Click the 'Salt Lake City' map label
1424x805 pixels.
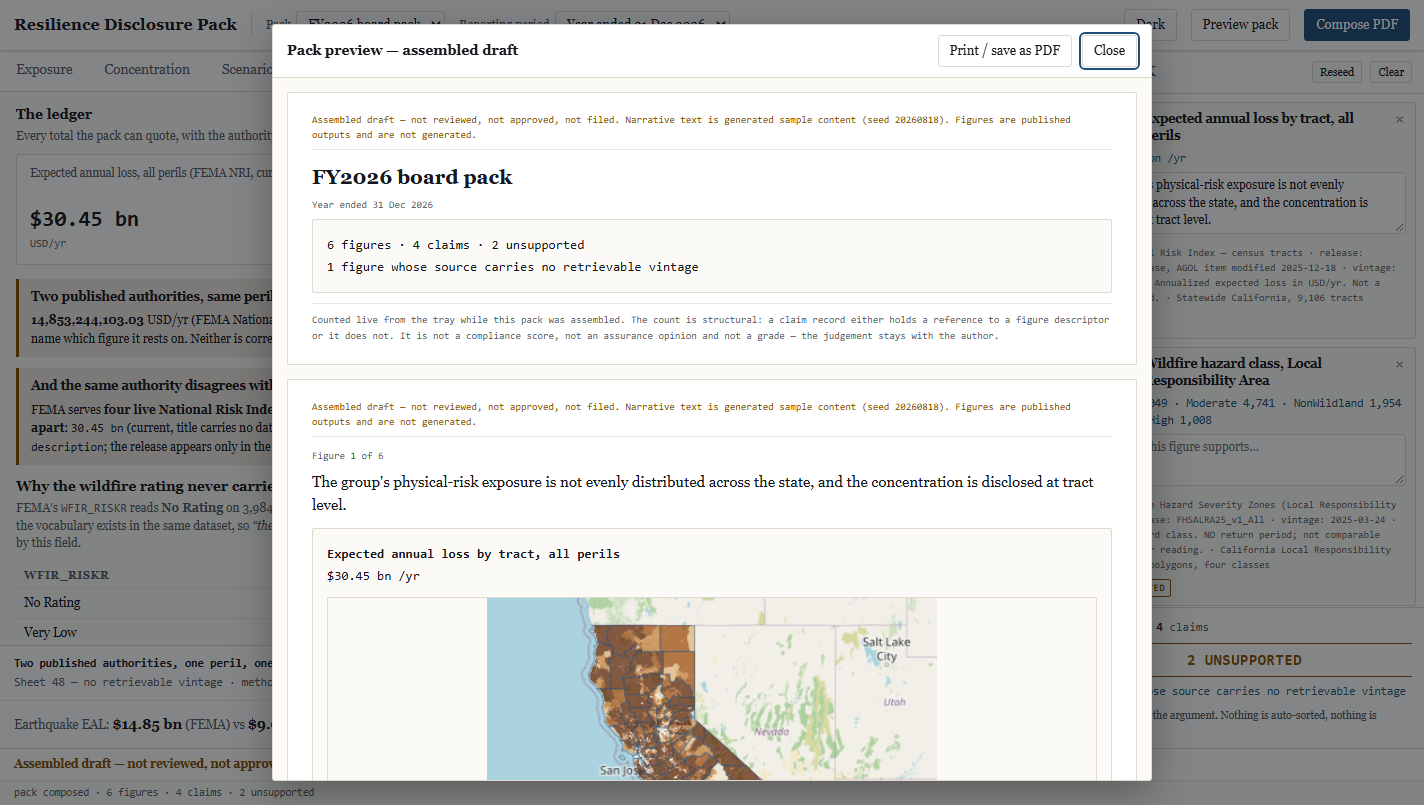[886, 649]
